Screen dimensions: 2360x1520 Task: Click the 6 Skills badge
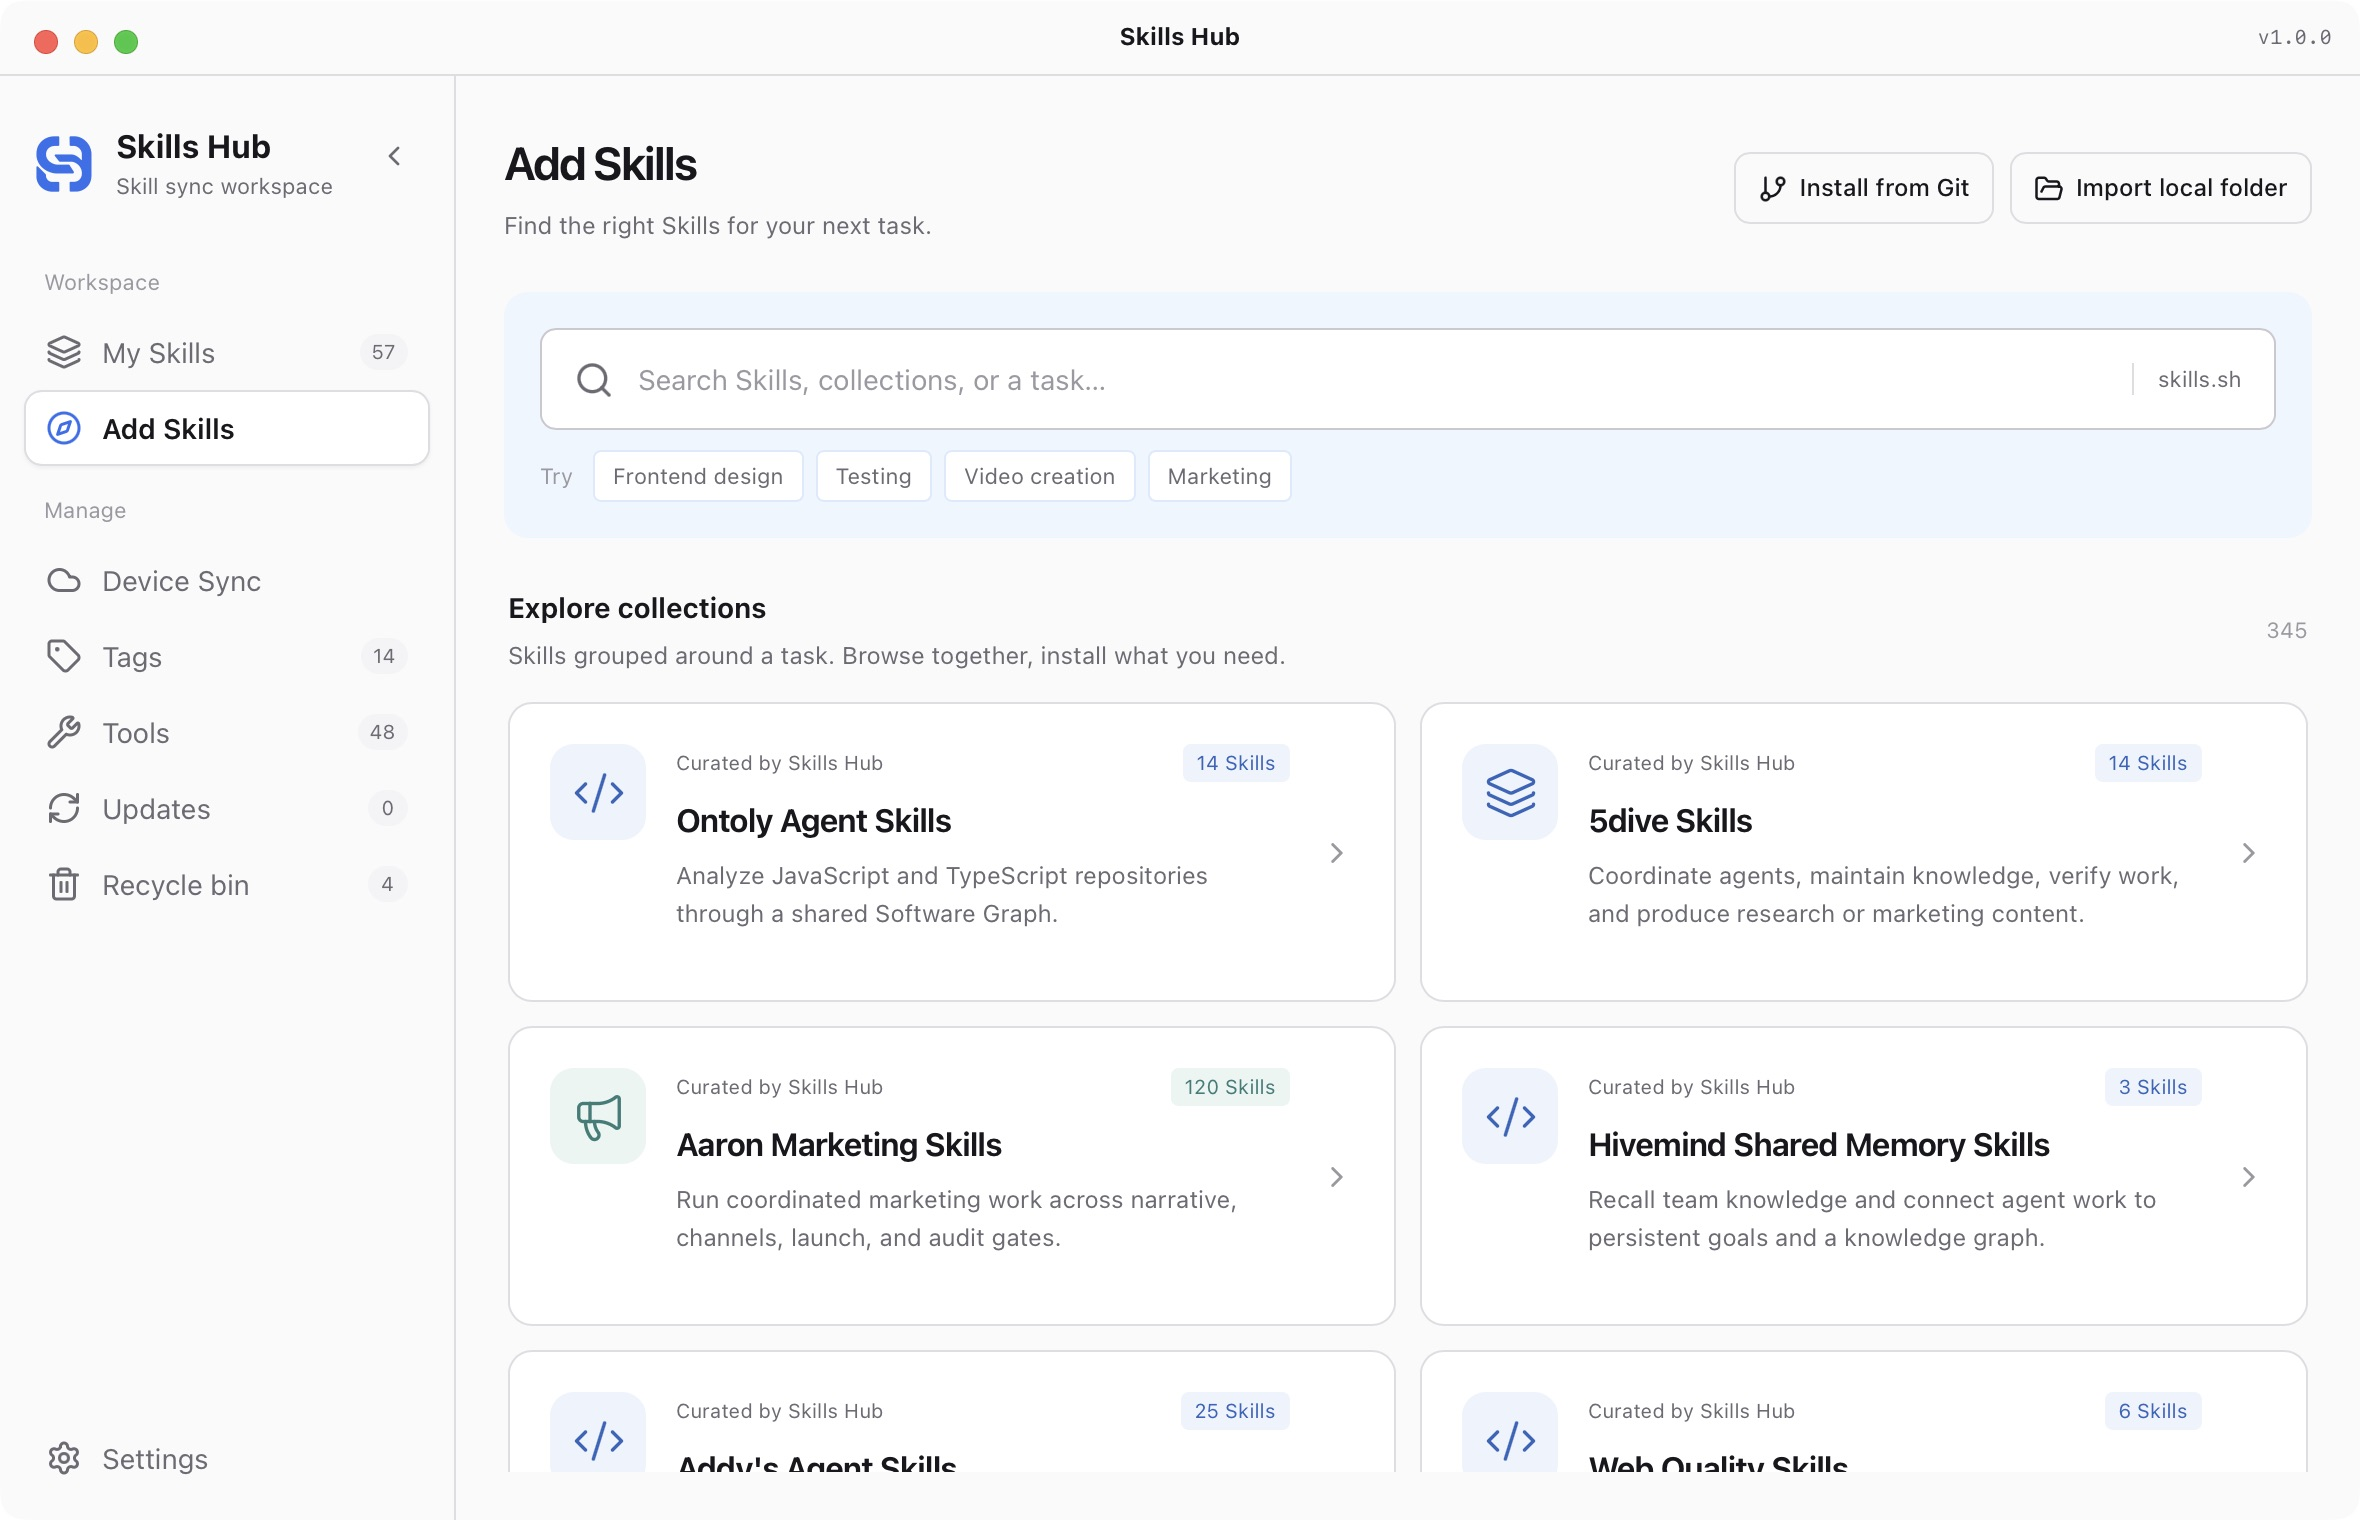[x=2152, y=1411]
